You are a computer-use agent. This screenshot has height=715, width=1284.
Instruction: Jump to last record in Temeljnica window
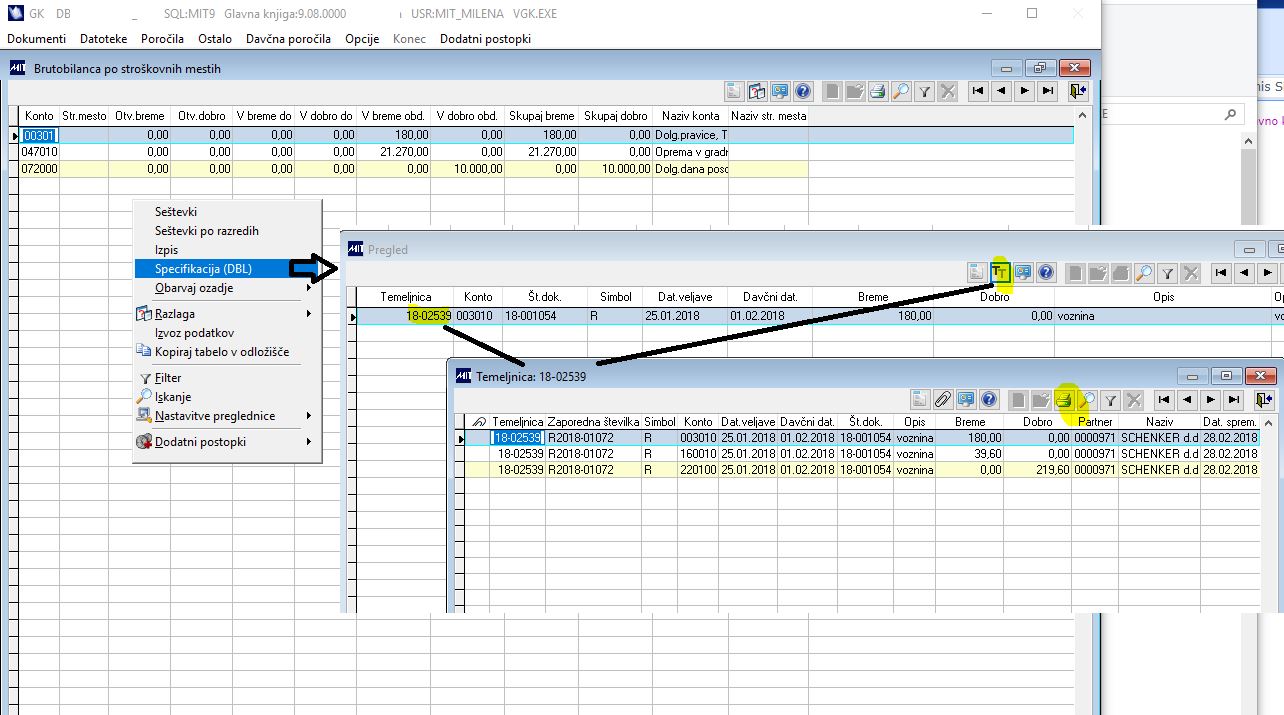(1235, 400)
